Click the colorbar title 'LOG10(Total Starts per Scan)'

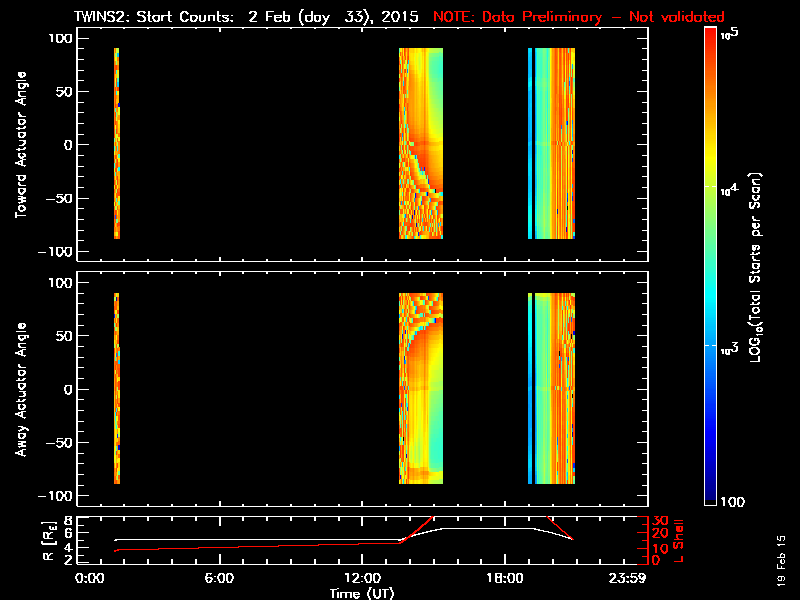click(x=755, y=267)
